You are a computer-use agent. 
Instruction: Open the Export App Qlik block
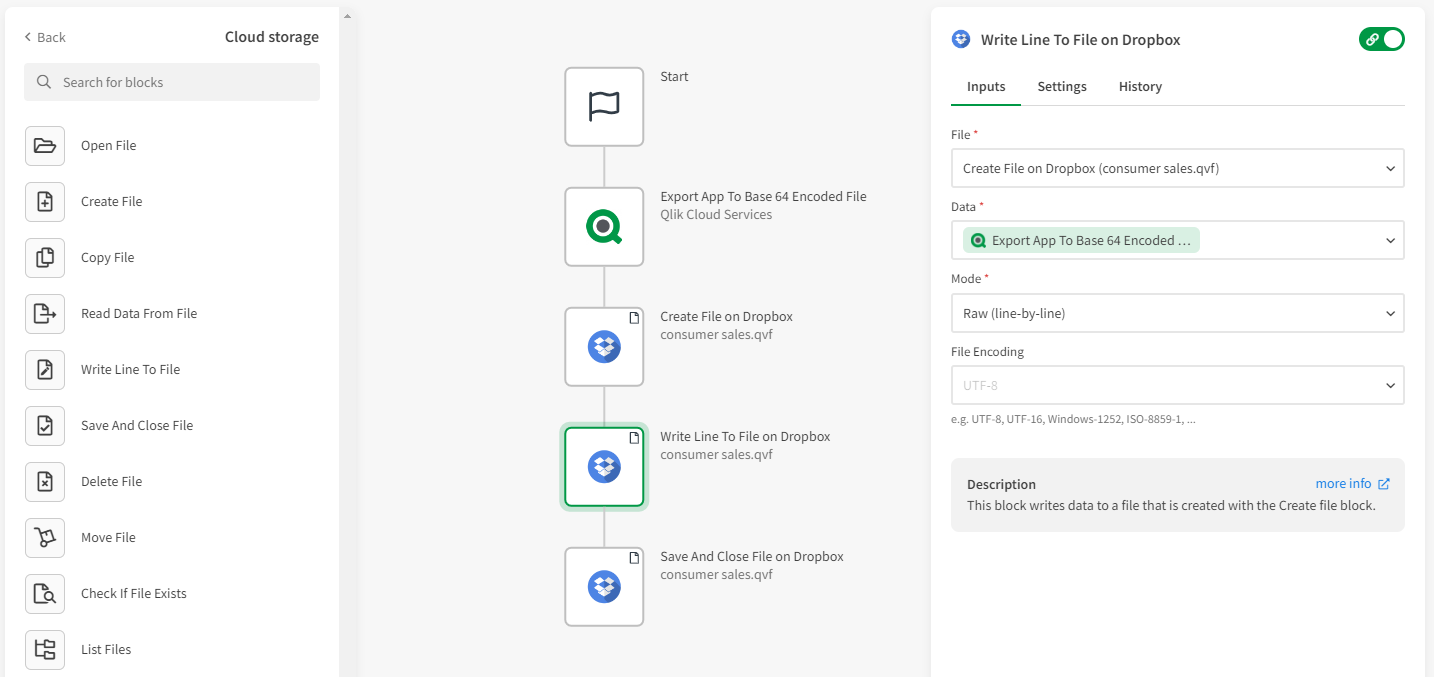click(x=604, y=227)
